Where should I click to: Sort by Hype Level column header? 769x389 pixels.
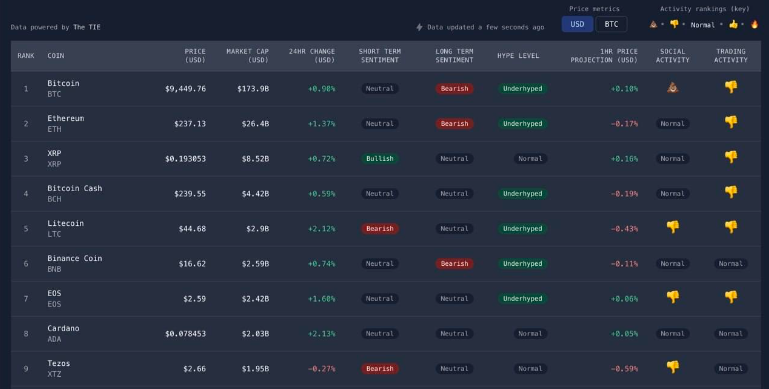click(x=518, y=55)
